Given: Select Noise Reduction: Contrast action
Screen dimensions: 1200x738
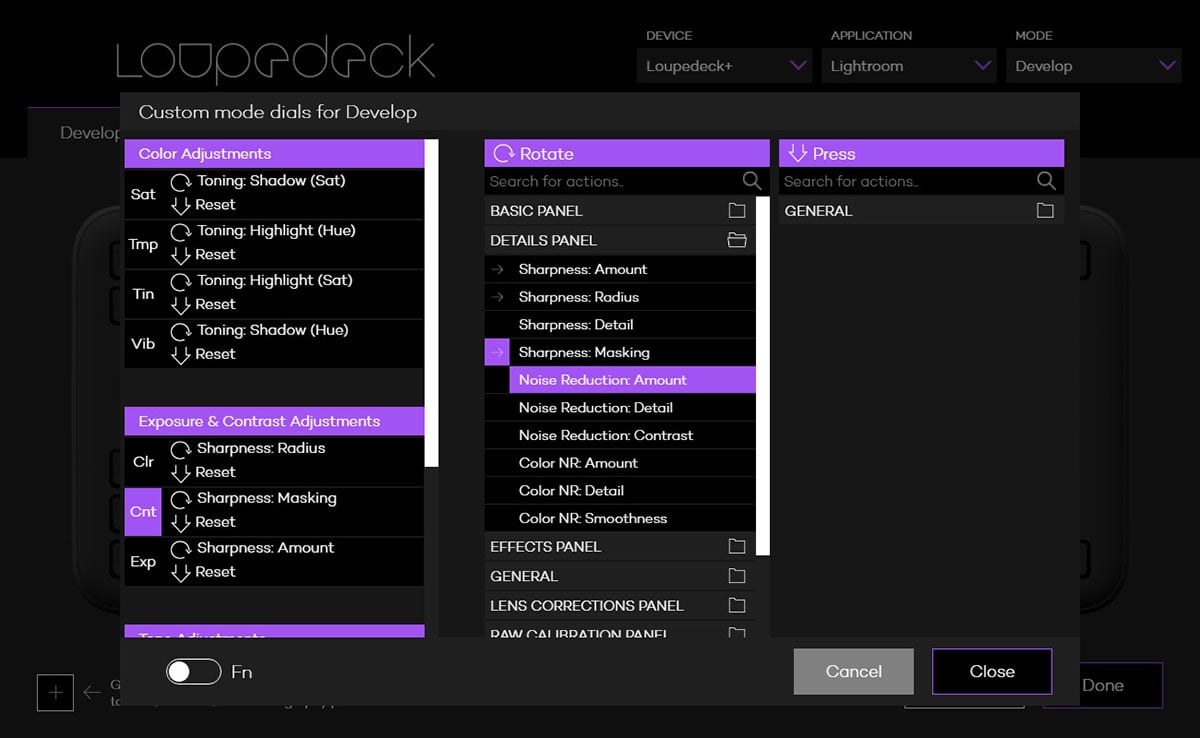Looking at the screenshot, I should coord(620,435).
